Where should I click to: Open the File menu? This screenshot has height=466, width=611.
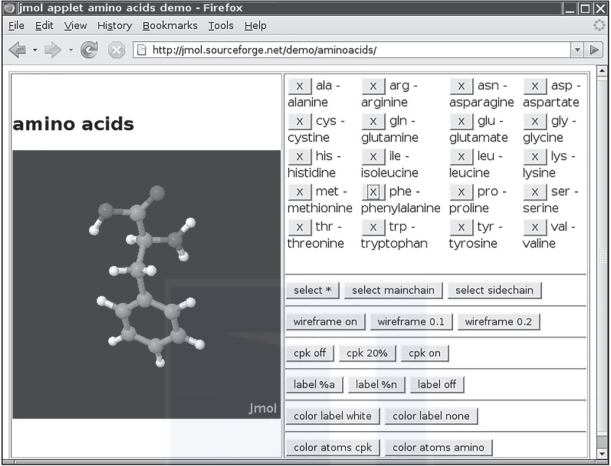16,26
